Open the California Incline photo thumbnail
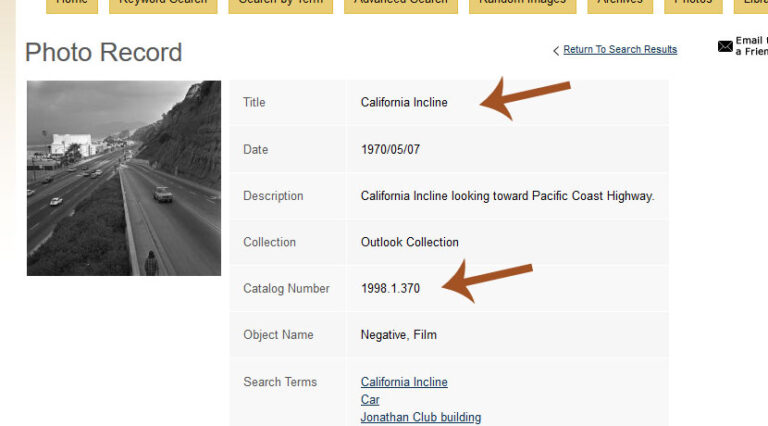Viewport: 768px width, 426px height. click(124, 178)
